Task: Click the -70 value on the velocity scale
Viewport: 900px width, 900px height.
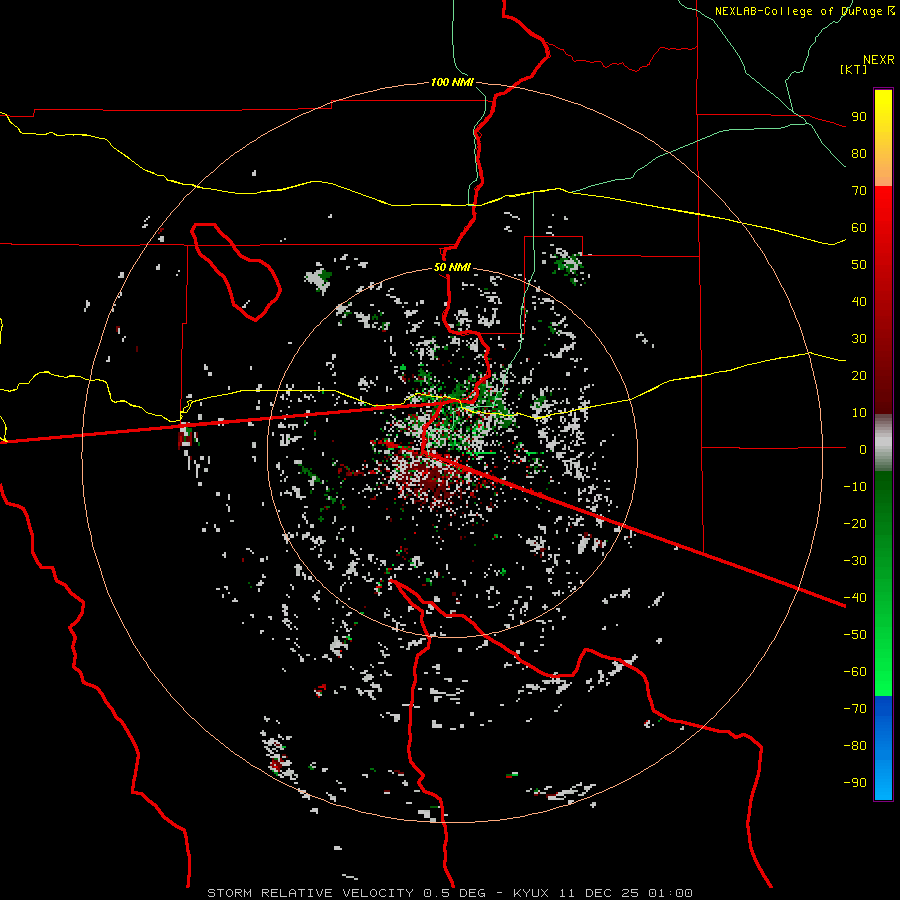Action: (855, 709)
